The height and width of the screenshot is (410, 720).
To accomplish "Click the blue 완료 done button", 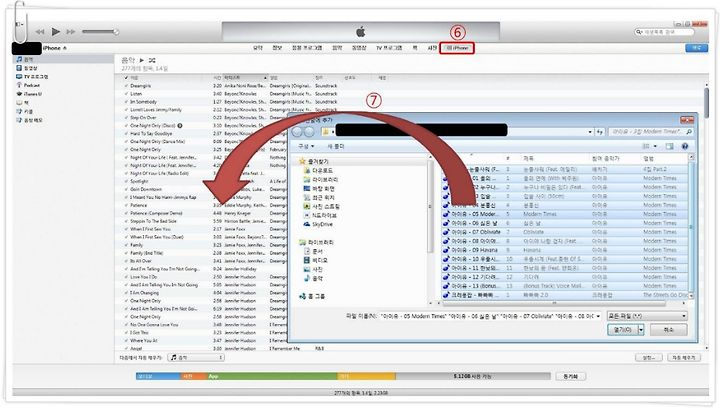I will (697, 48).
